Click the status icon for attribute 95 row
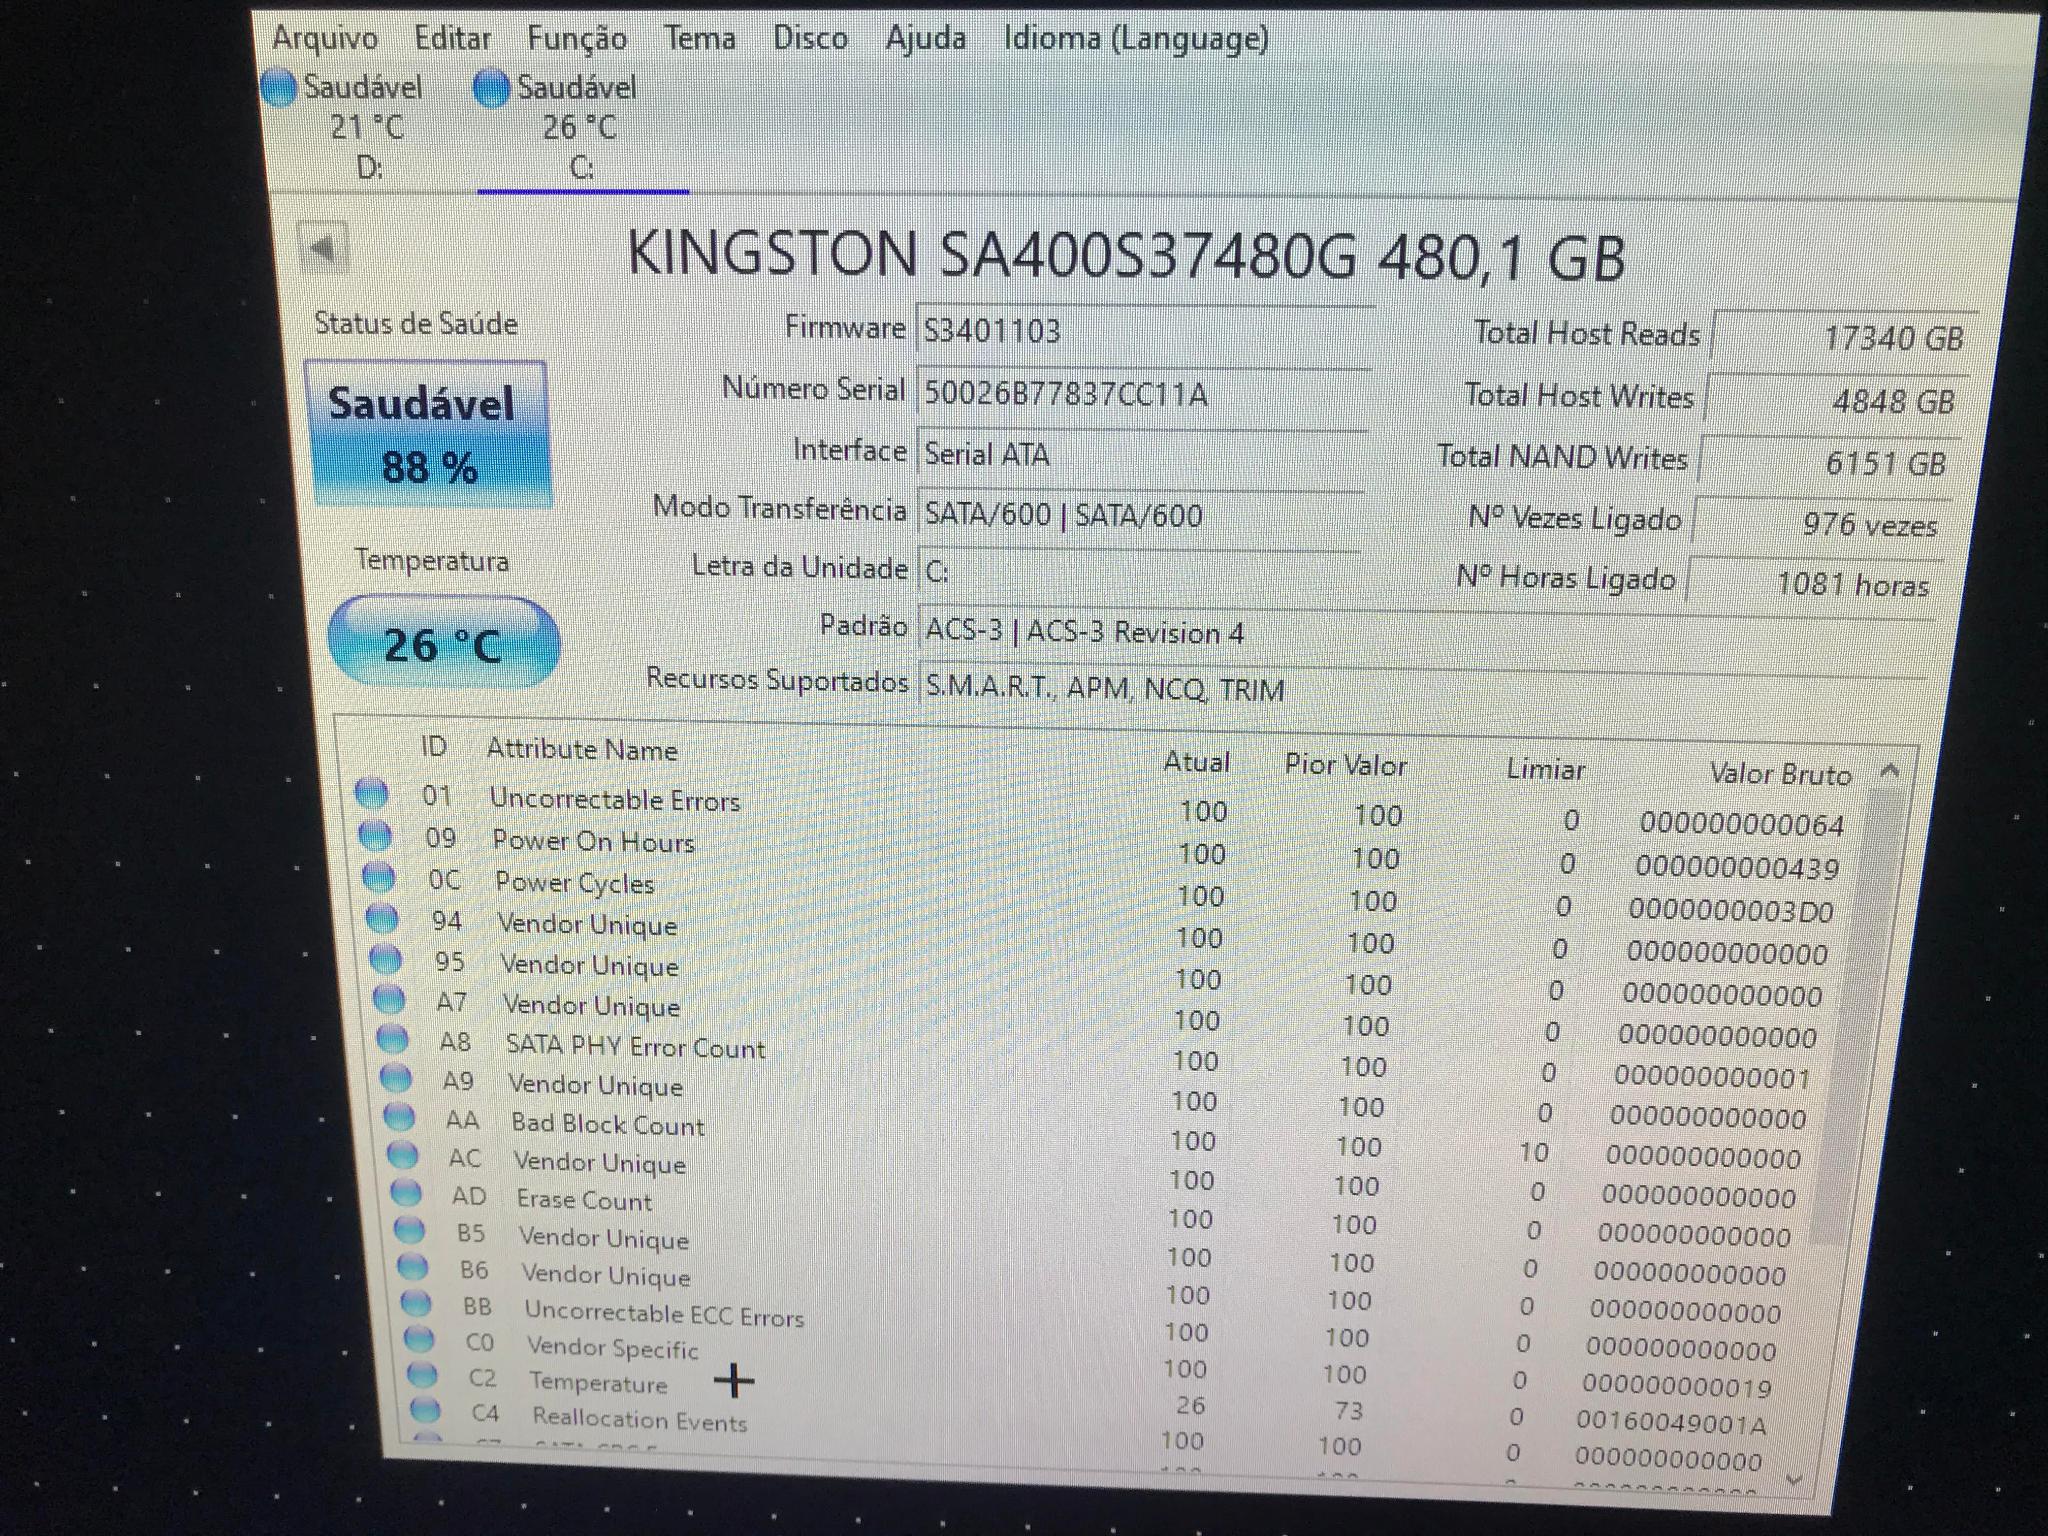2048x1536 pixels. tap(386, 958)
